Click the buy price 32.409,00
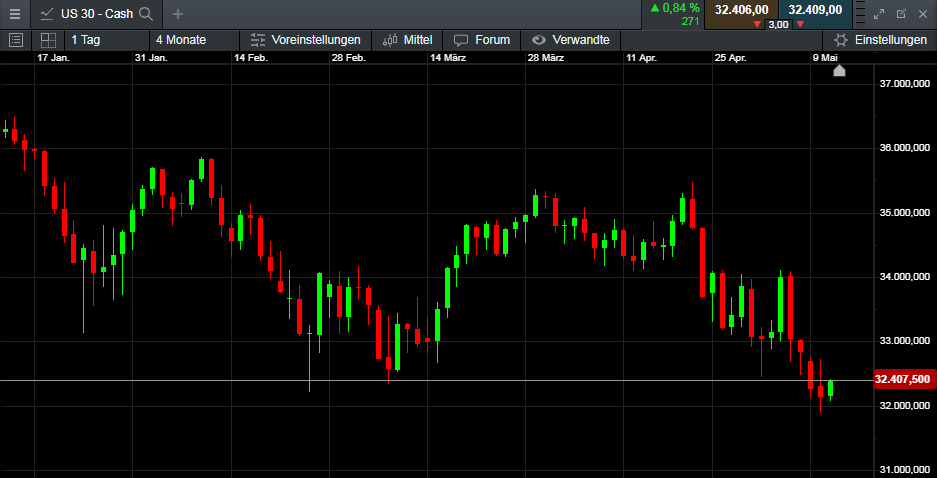937x478 pixels. pyautogui.click(x=814, y=10)
